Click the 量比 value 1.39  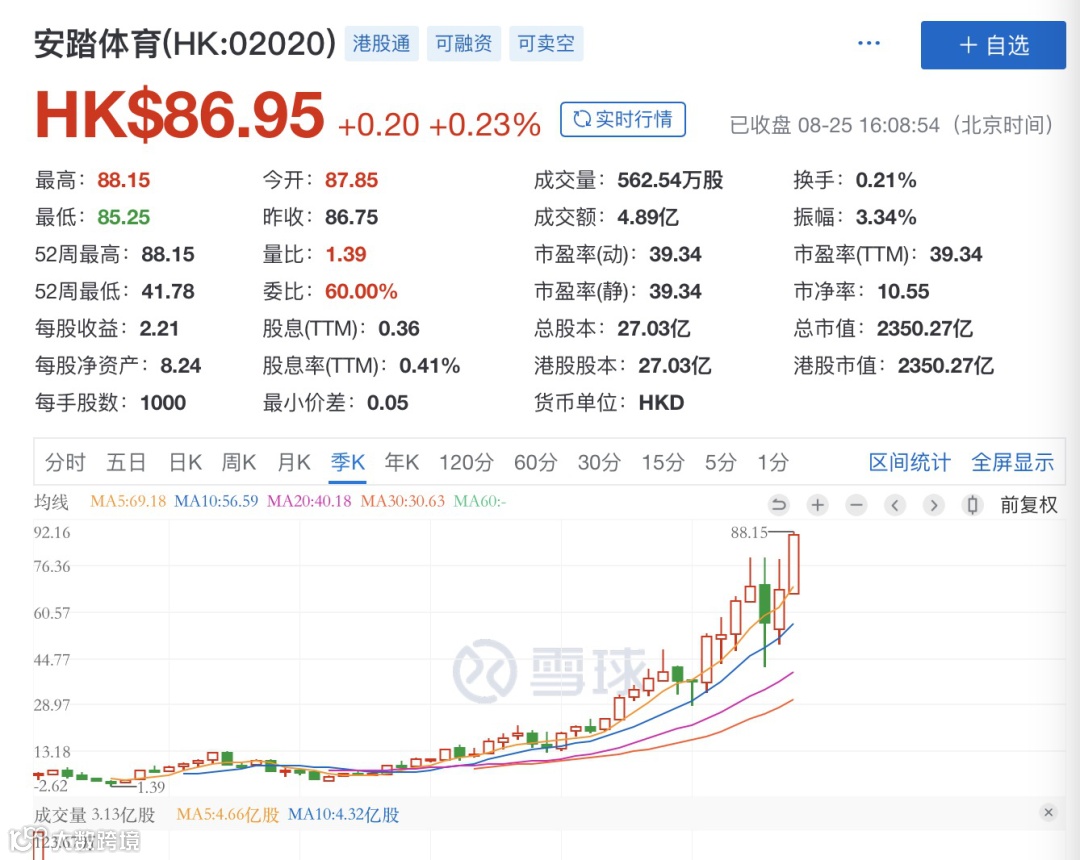346,255
